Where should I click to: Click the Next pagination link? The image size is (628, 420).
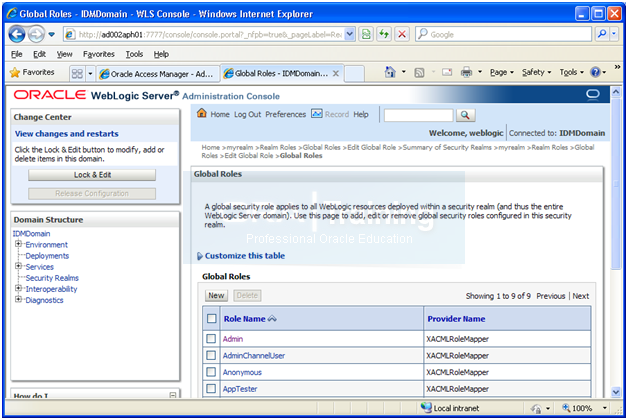point(580,296)
